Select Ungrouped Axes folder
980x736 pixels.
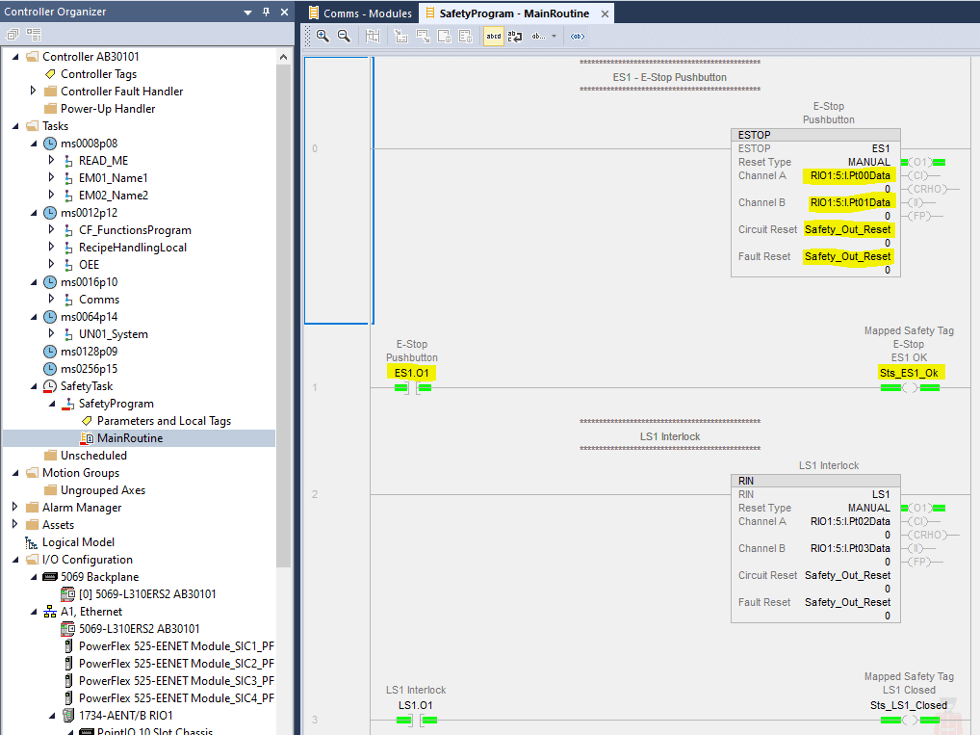coord(102,490)
